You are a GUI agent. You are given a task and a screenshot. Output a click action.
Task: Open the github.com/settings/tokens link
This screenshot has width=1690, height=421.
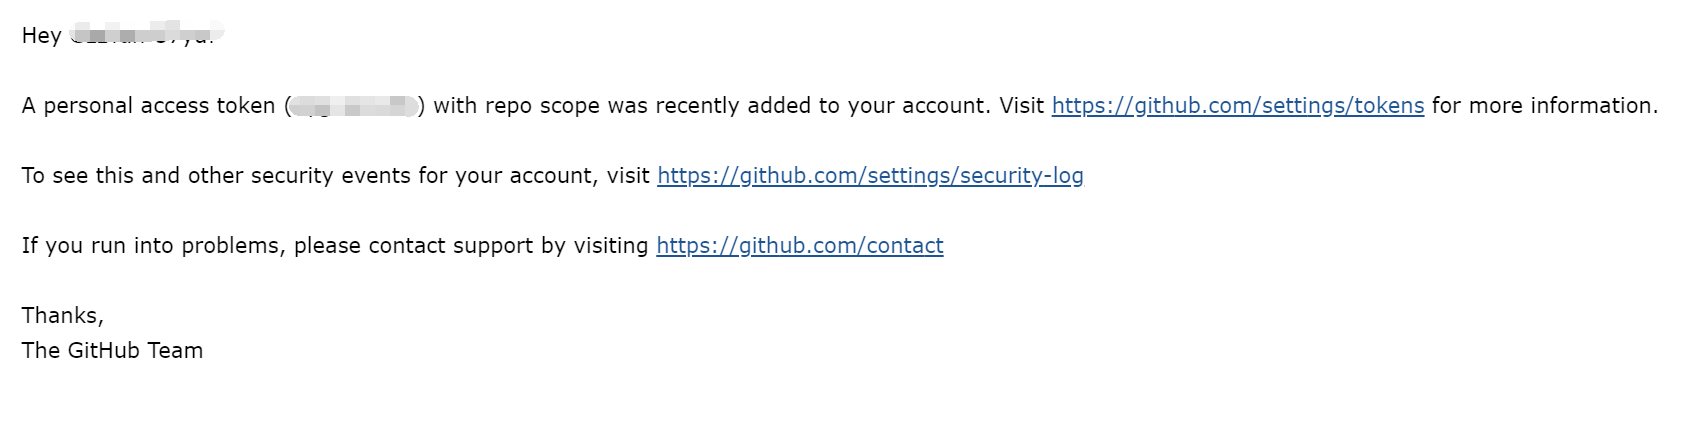tap(1238, 106)
